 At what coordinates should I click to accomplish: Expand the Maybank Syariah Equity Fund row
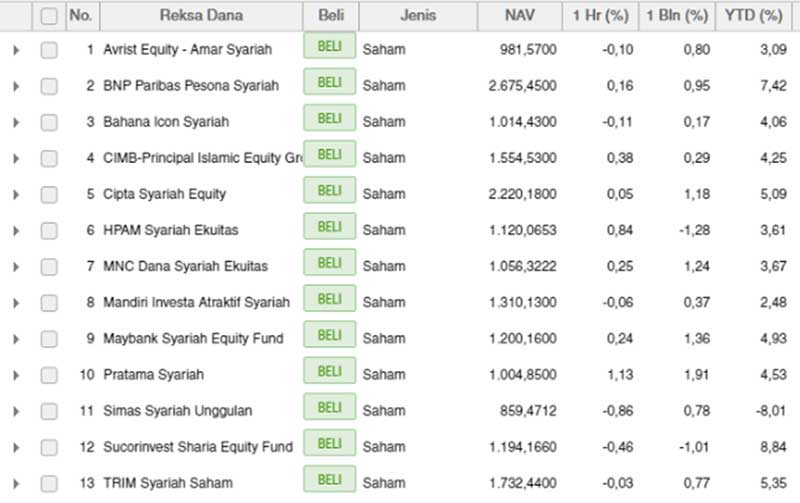[x=16, y=339]
